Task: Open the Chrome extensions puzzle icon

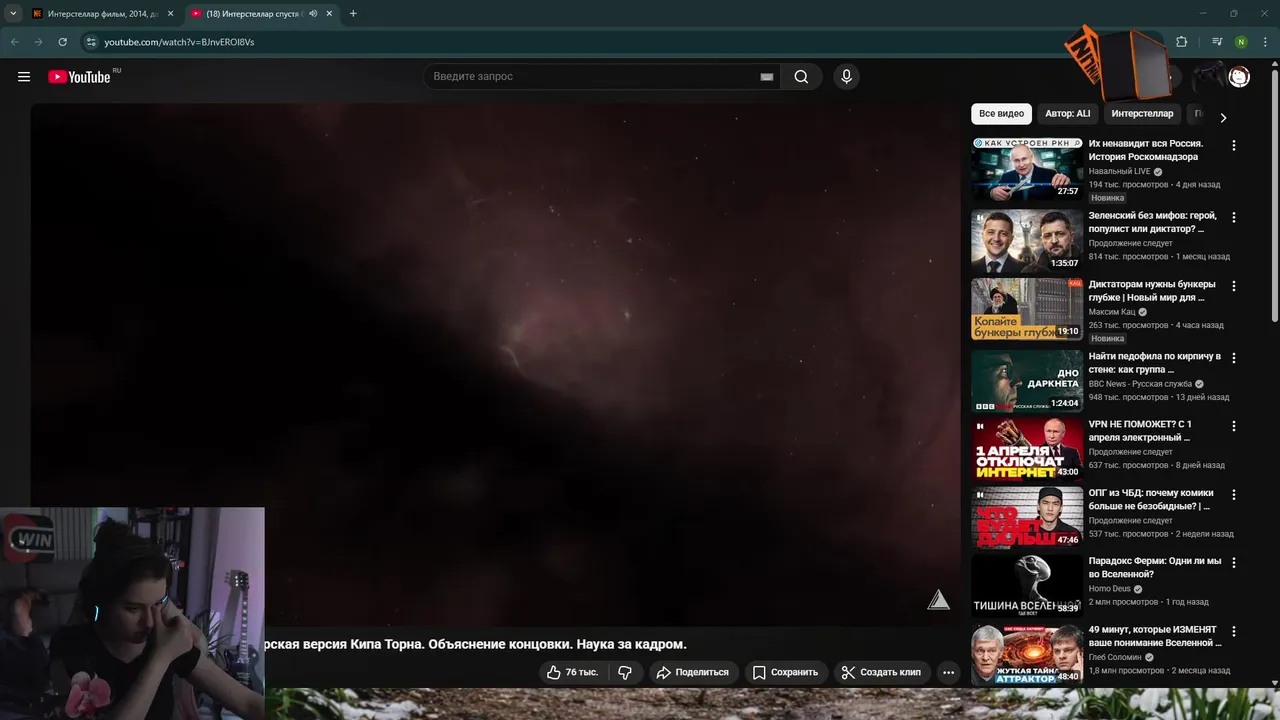Action: tap(1181, 42)
